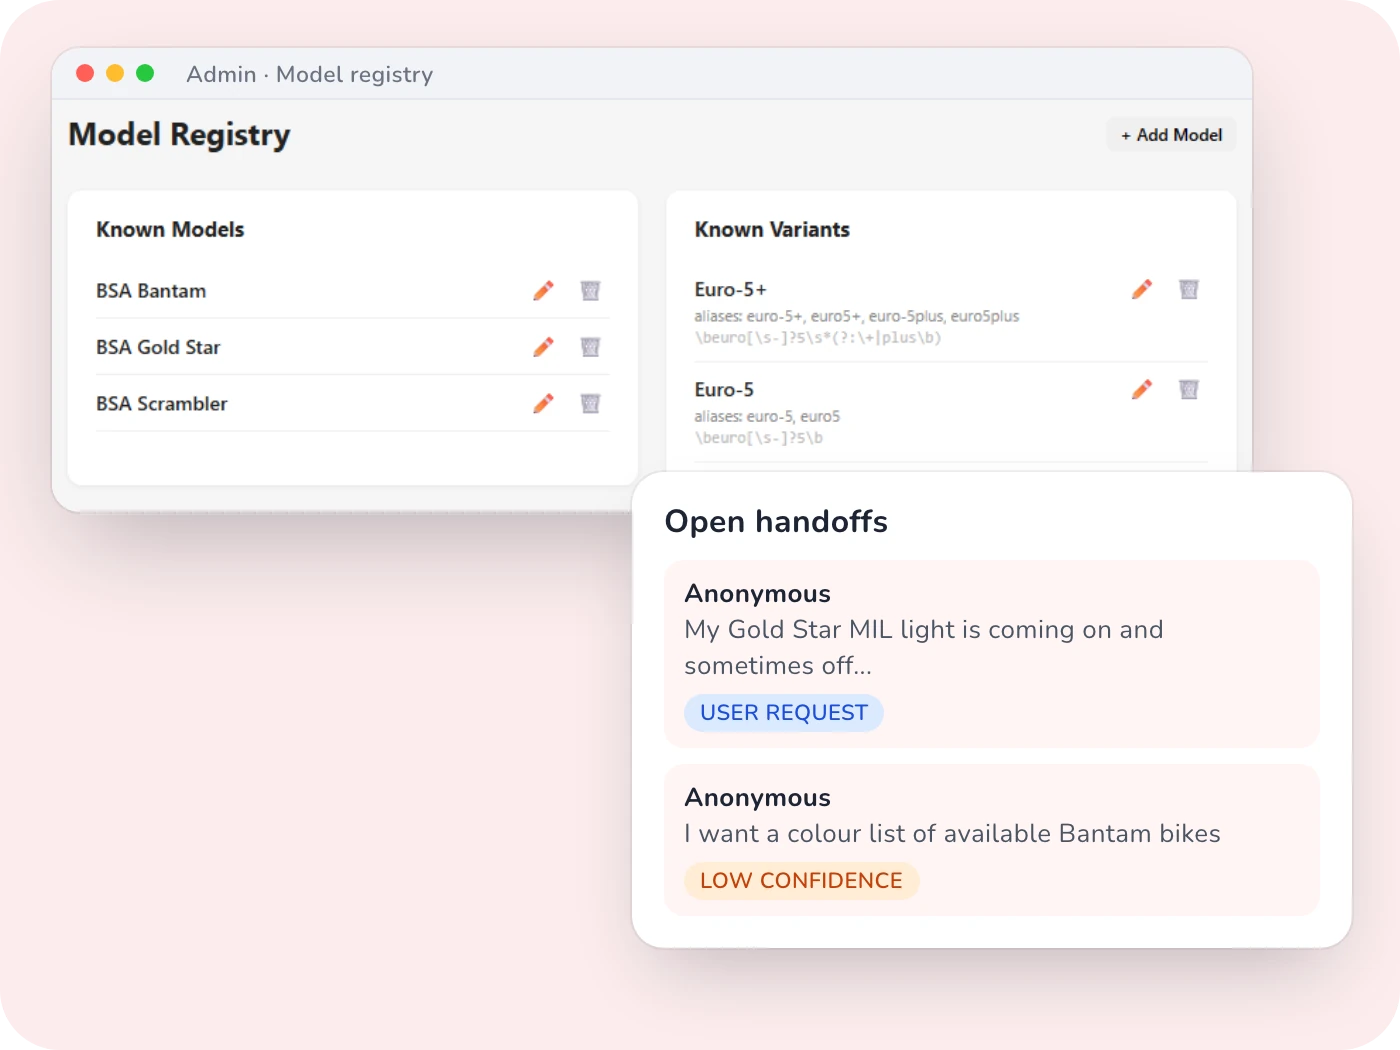Edit the BSA Gold Star model

tap(543, 347)
